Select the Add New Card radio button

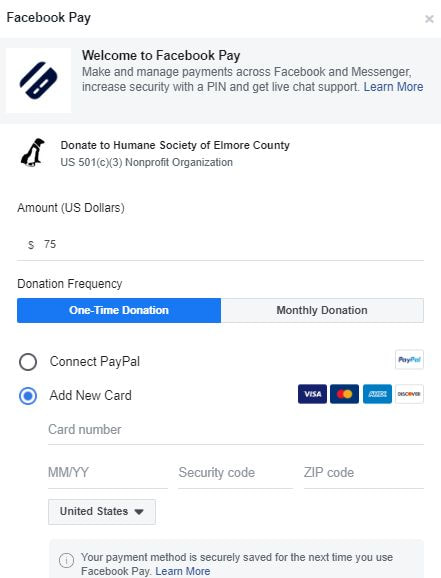(28, 396)
